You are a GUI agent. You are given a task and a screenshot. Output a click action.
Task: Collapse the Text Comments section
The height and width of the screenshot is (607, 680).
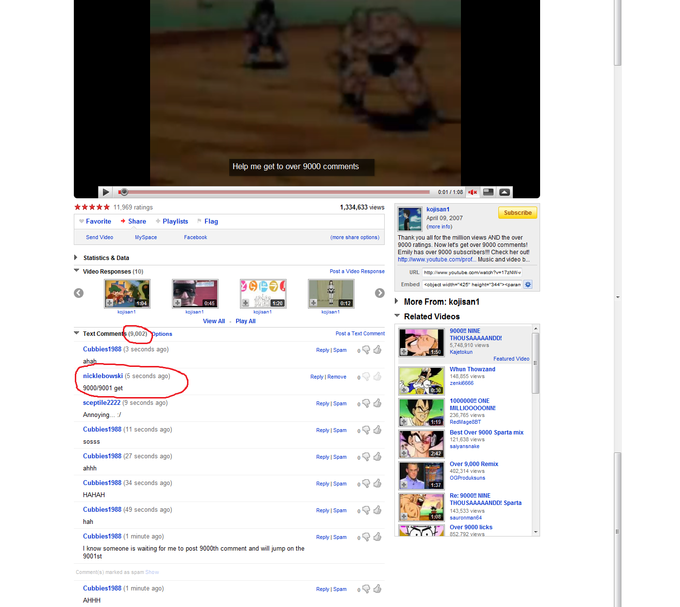[x=76, y=333]
